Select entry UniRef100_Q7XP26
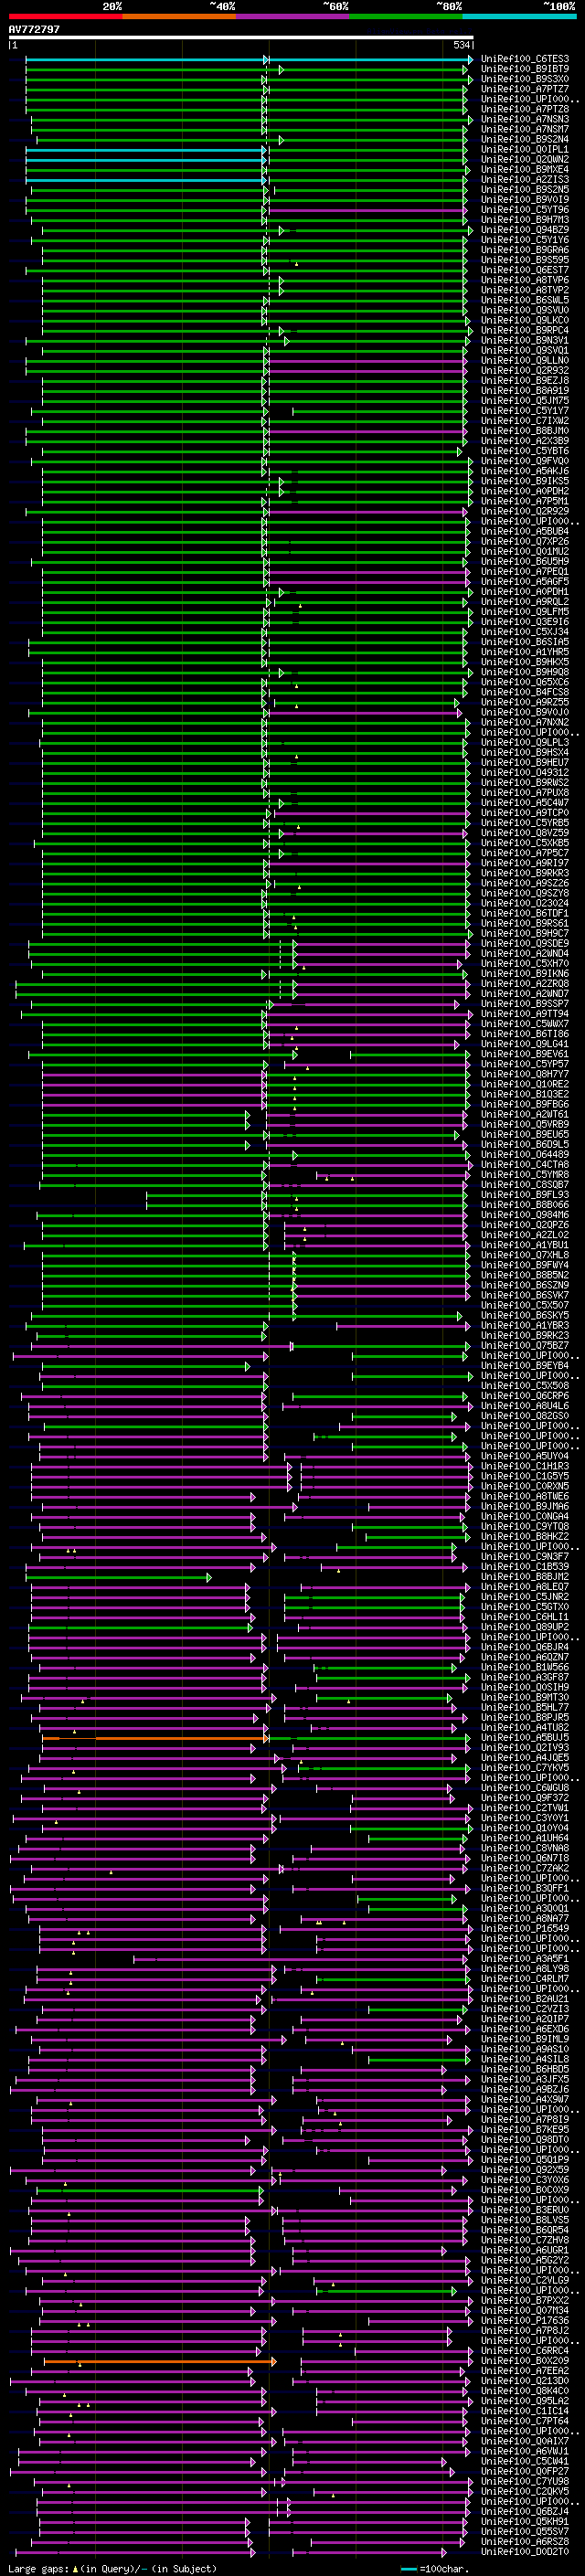The height and width of the screenshot is (2576, 585). pyautogui.click(x=524, y=541)
